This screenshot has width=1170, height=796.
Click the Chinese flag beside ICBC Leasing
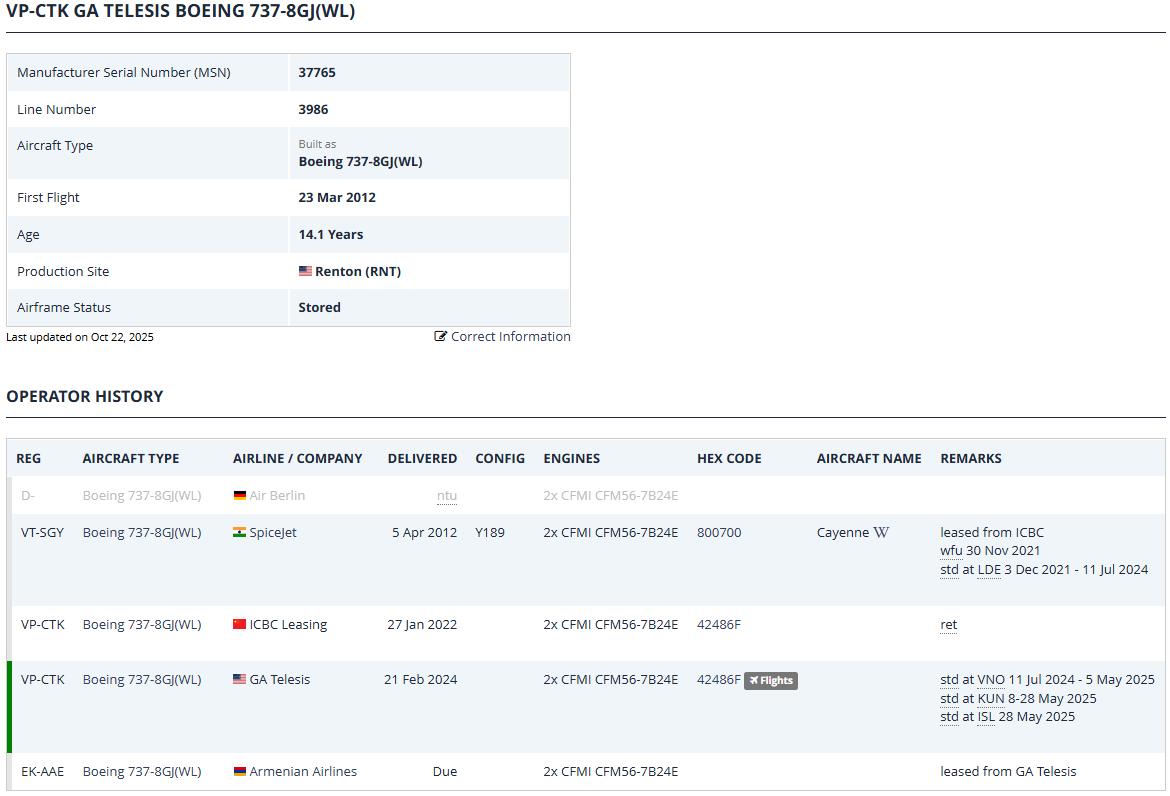239,625
